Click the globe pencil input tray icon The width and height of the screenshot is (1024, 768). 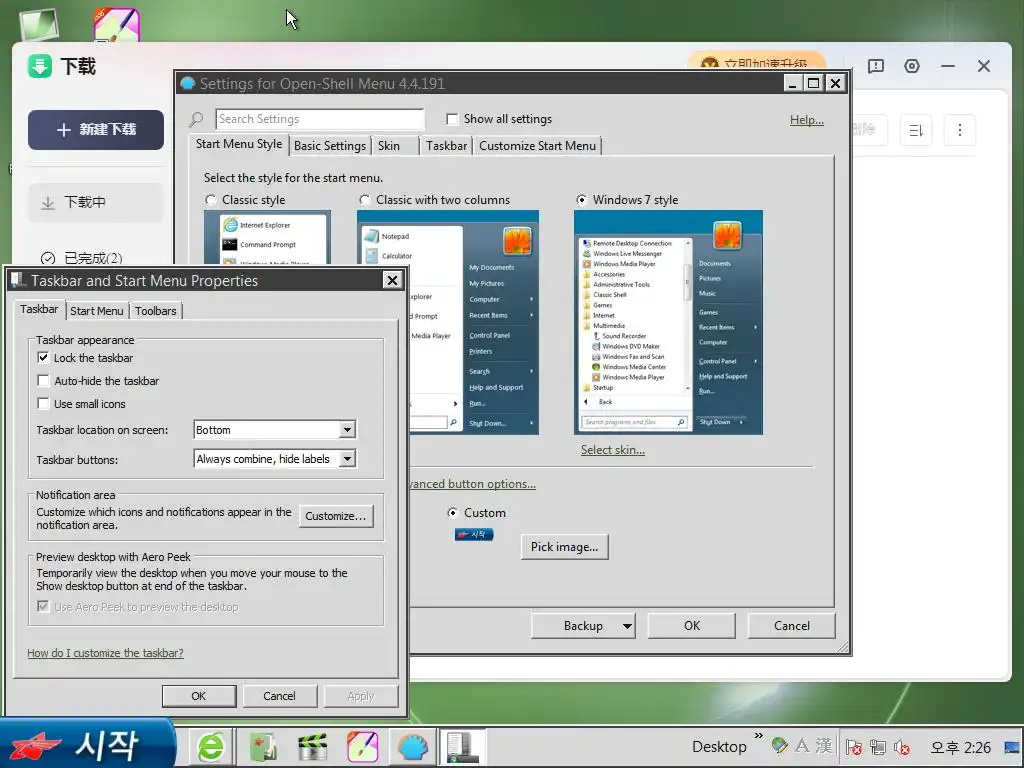[779, 745]
